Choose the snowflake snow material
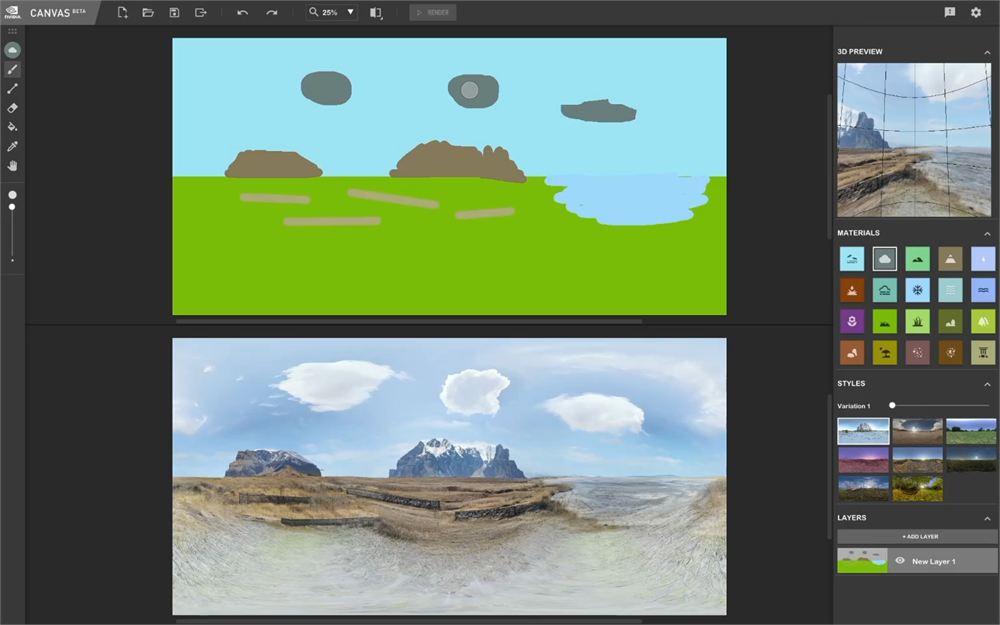Image resolution: width=1000 pixels, height=625 pixels. 917,290
